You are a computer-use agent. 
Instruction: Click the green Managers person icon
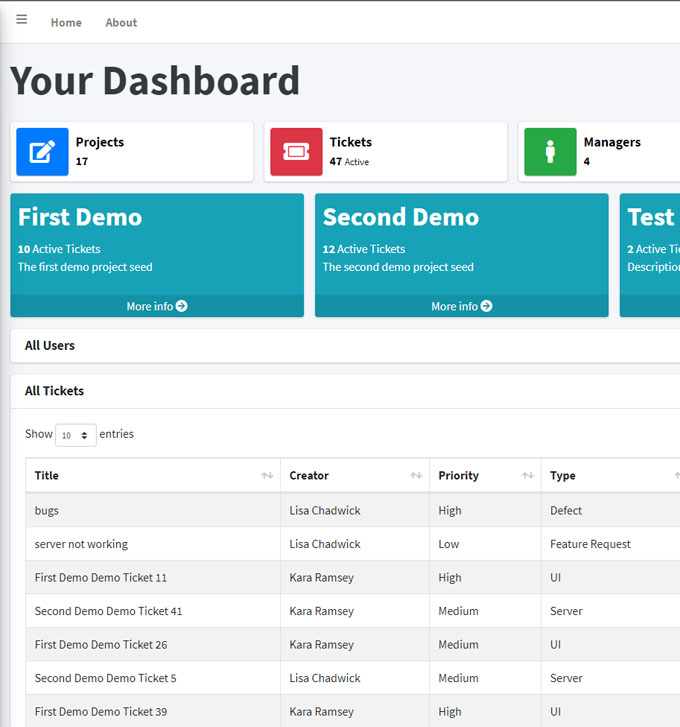coord(550,152)
